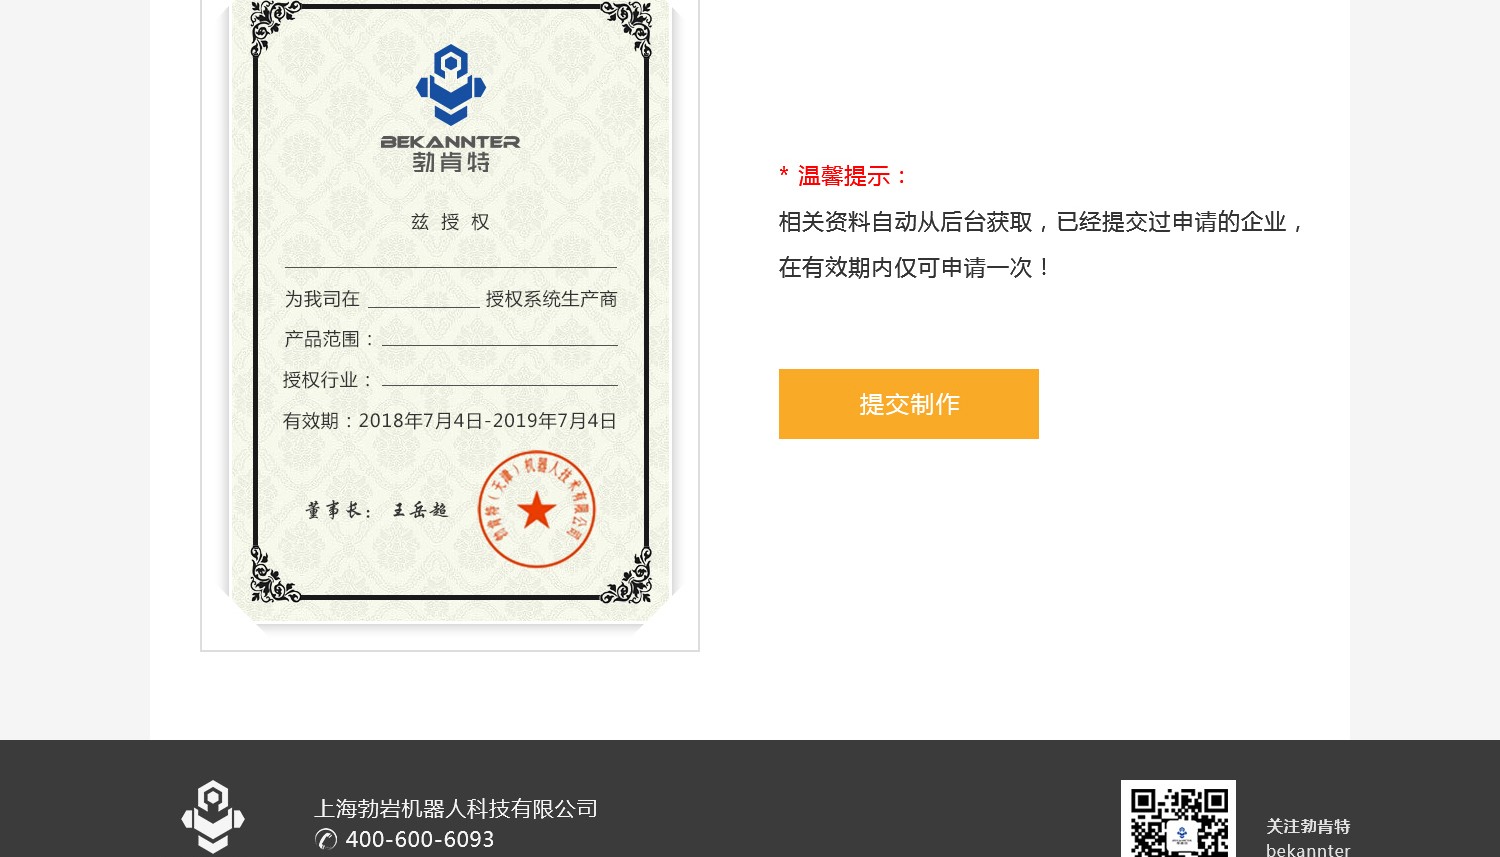Click the 产品范围 blank line
The width and height of the screenshot is (1500, 857).
coord(500,345)
